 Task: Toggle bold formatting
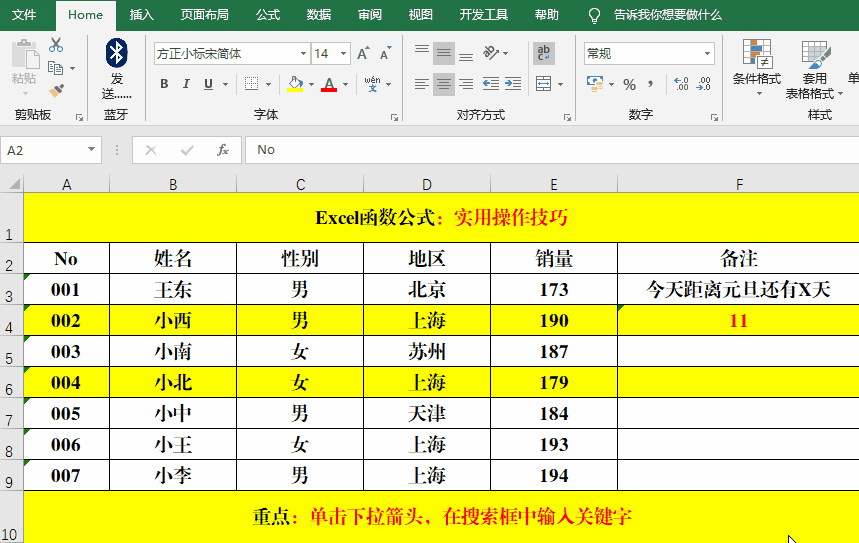[x=164, y=85]
